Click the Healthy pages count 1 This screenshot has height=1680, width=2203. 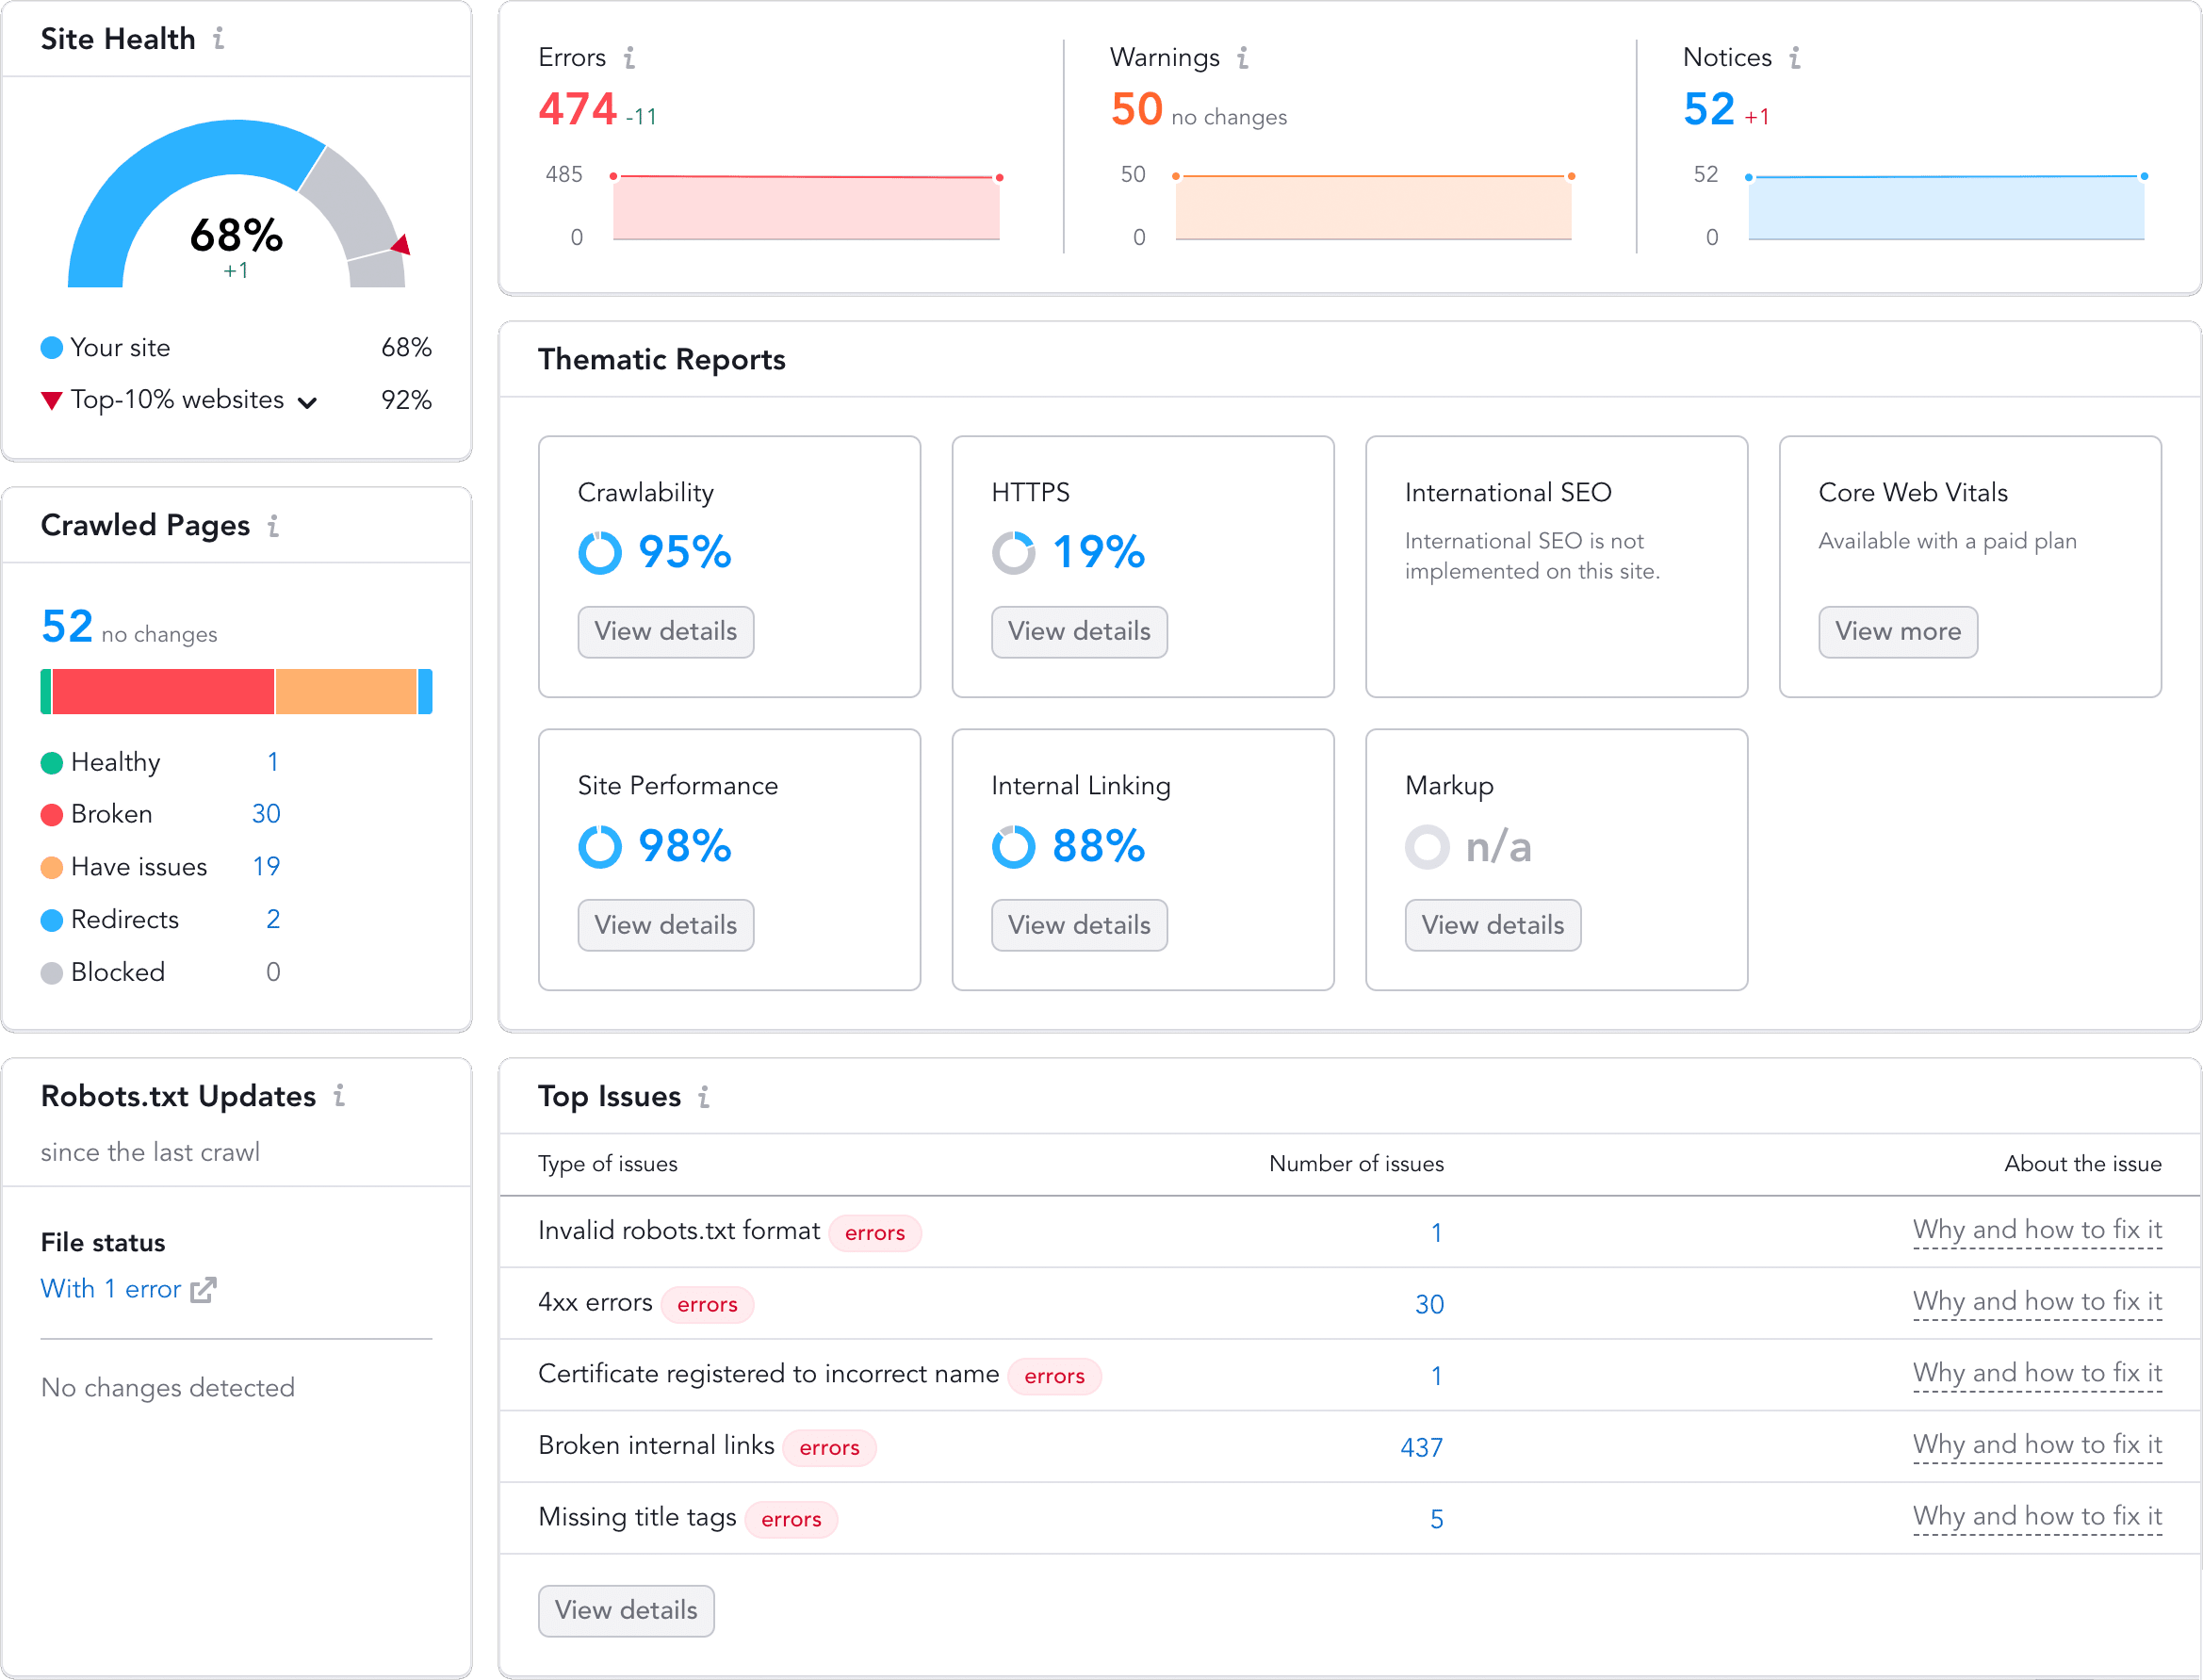pos(272,763)
